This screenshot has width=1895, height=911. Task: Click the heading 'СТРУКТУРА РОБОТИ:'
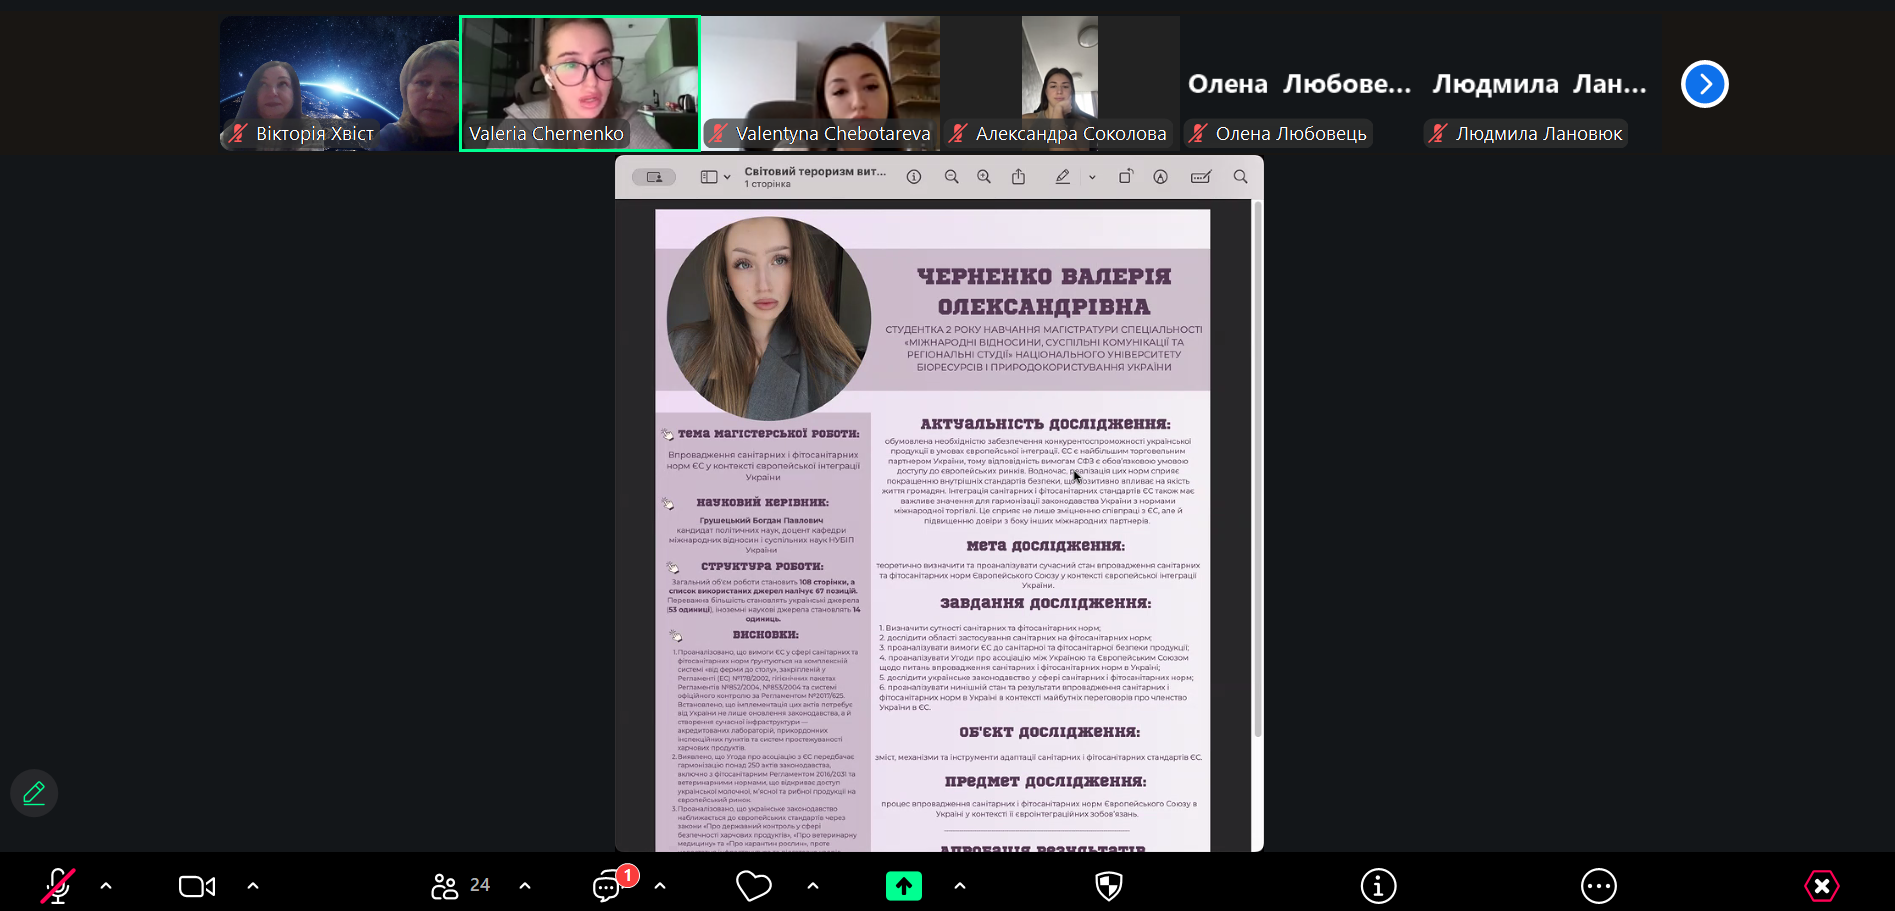point(762,567)
